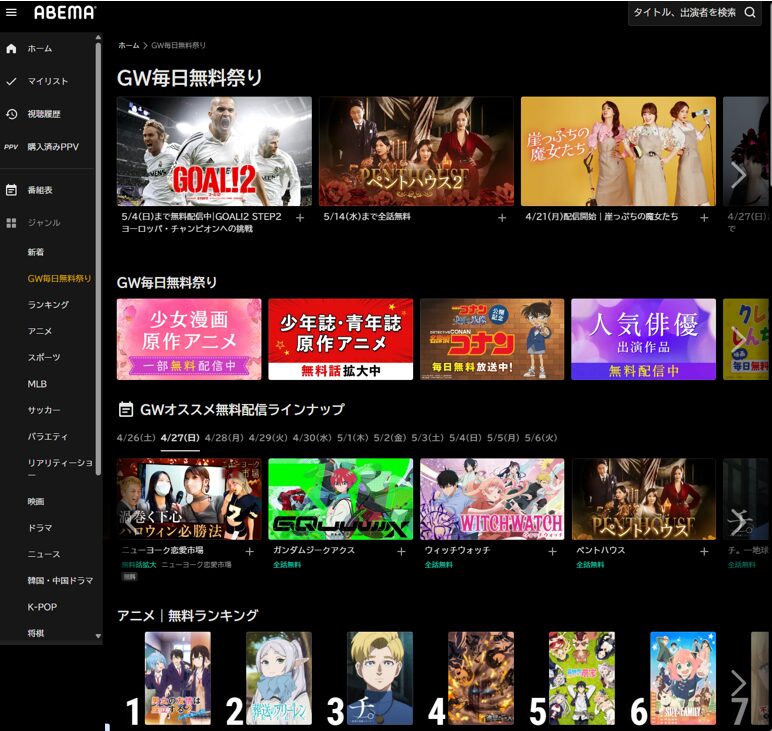
Task: Click ホーム breadcrumb link
Action: [129, 45]
